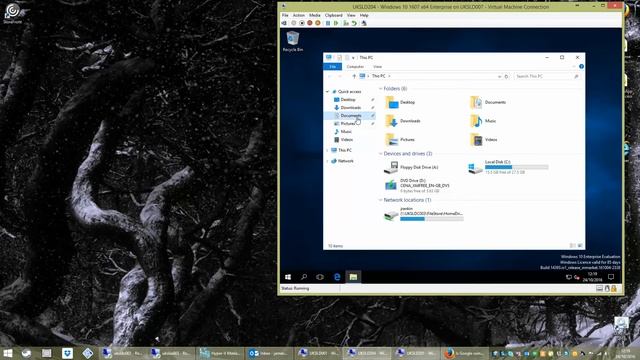Open the Videos folder in Folders group
640x360 pixels.
click(484, 140)
